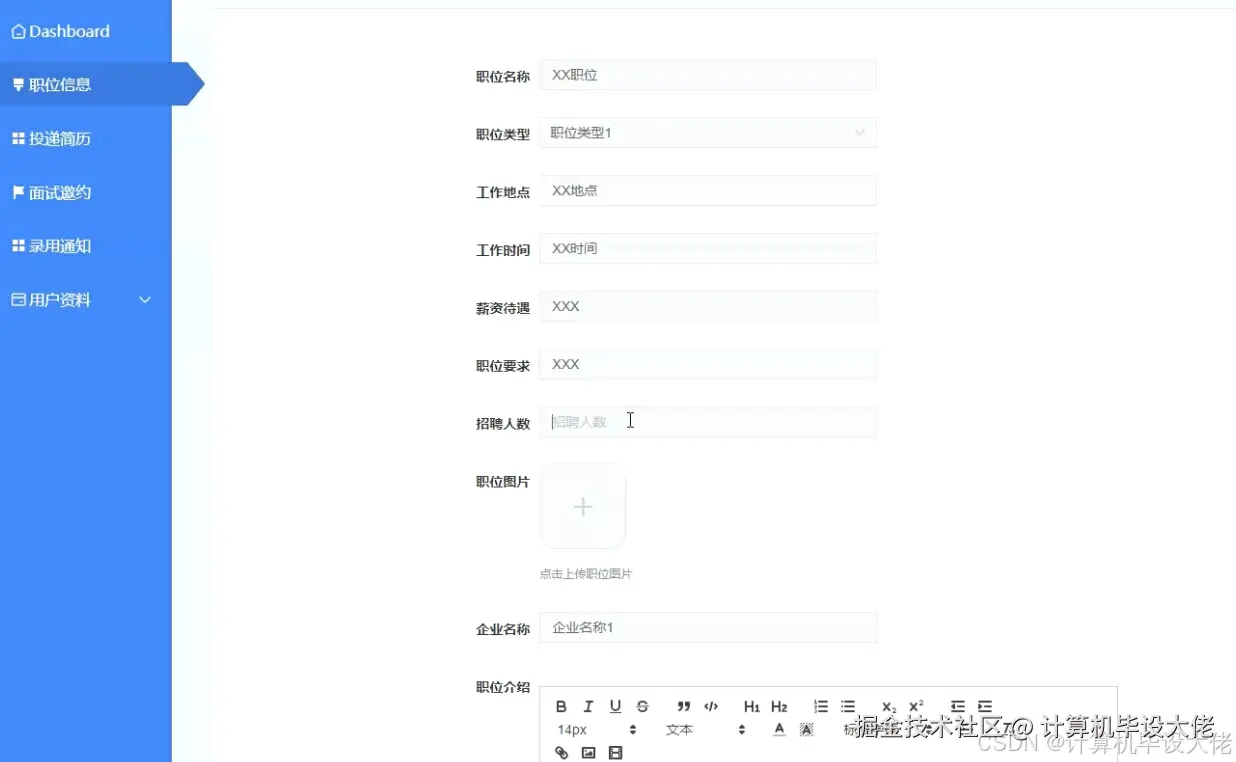This screenshot has height=762, width=1236.
Task: Apply strikethrough formatting
Action: click(x=642, y=706)
